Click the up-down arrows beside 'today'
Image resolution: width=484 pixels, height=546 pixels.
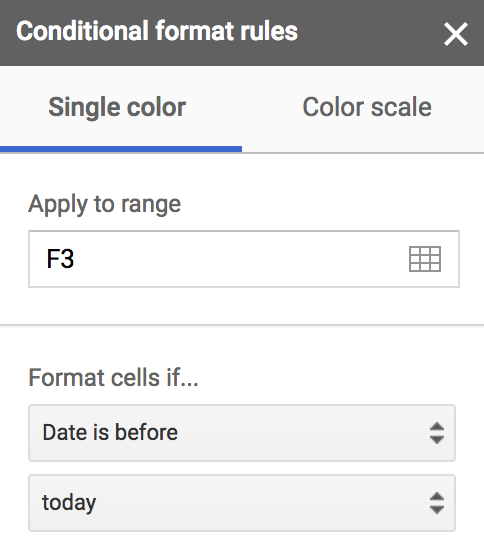coord(437,502)
